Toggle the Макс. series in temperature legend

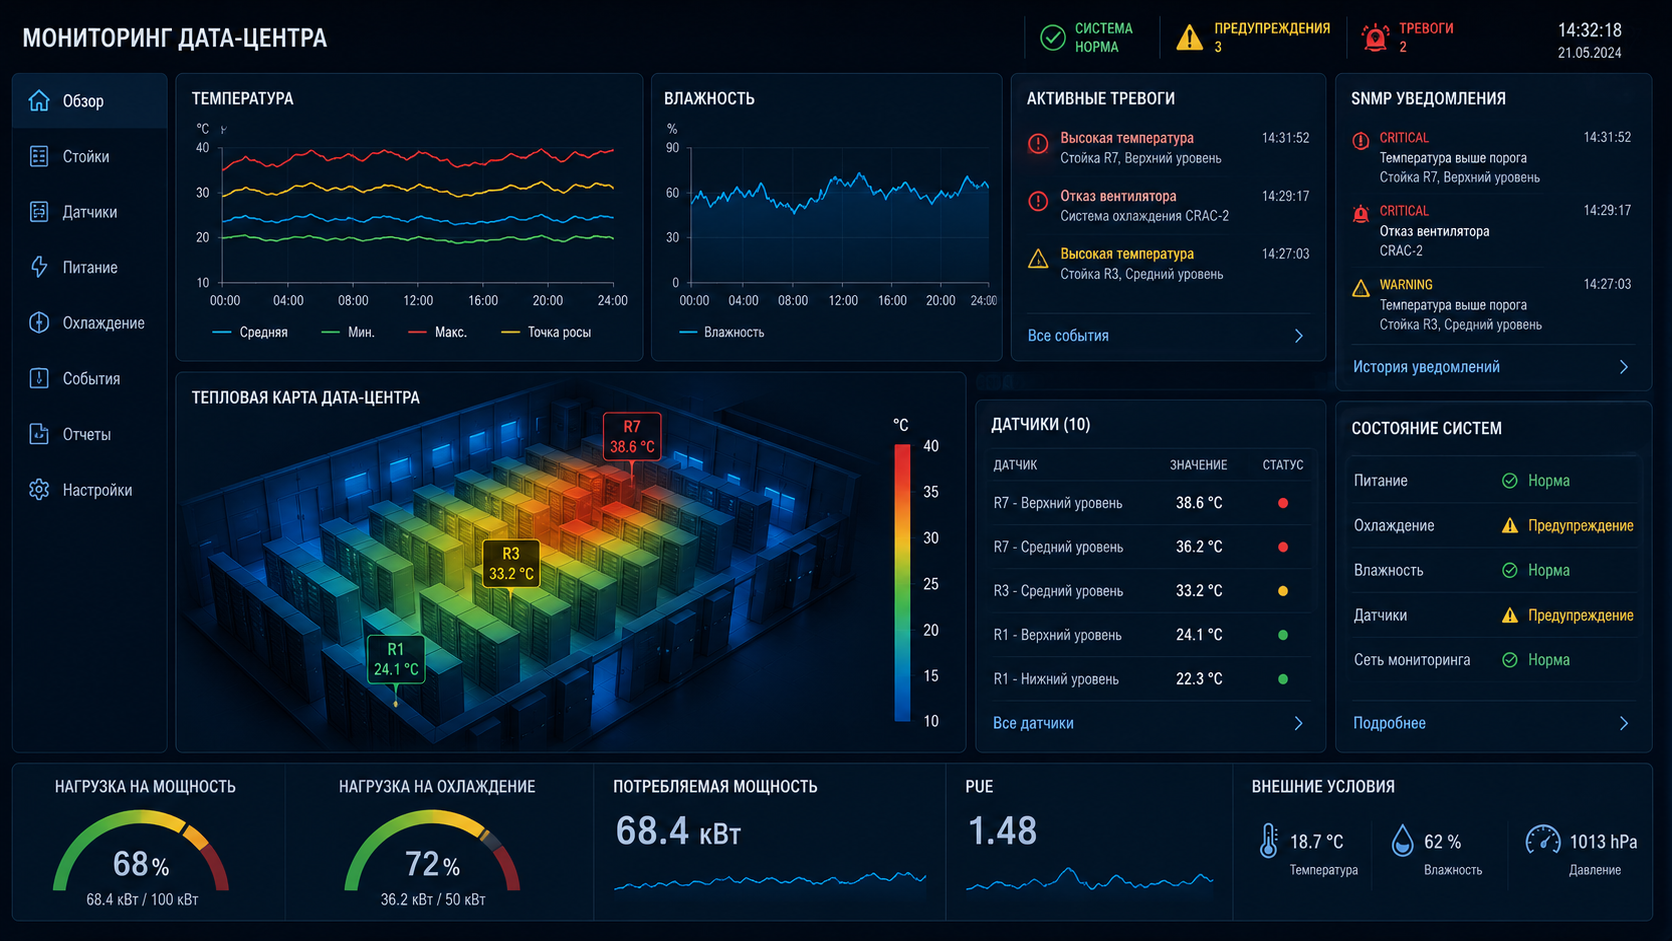tap(437, 332)
